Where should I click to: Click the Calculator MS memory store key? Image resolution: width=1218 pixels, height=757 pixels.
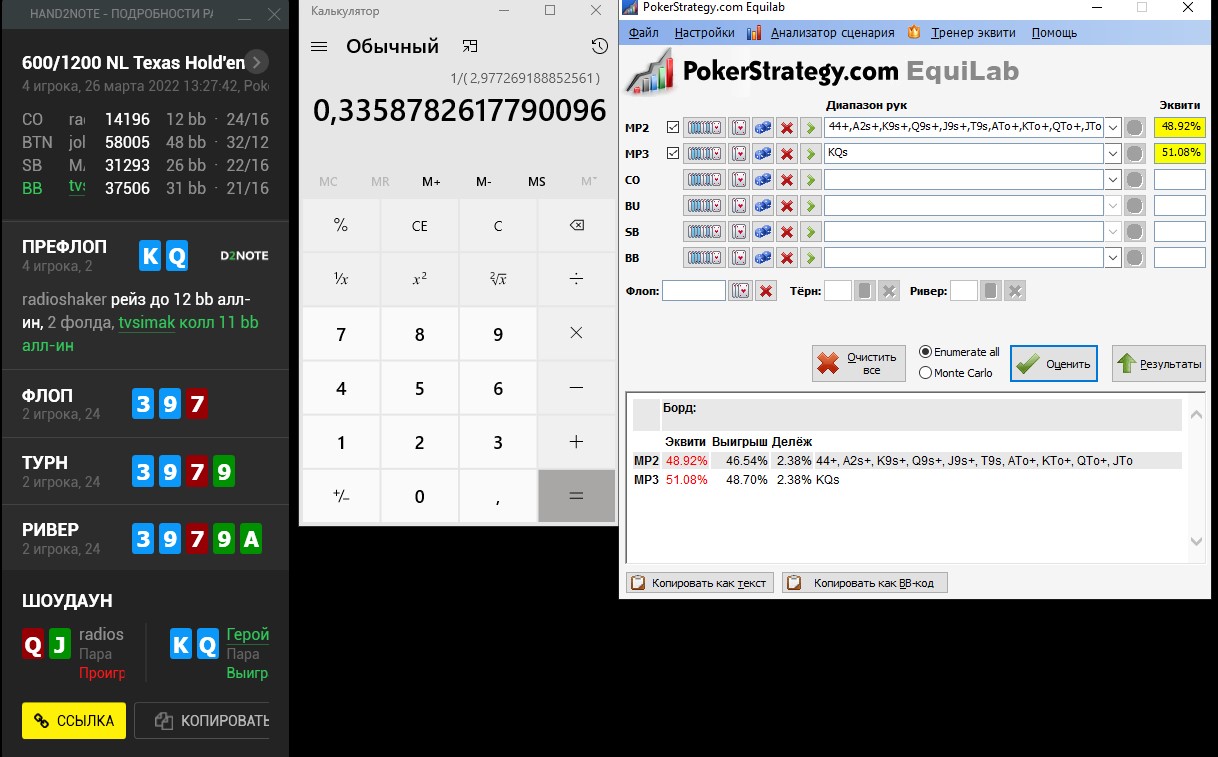coord(537,182)
